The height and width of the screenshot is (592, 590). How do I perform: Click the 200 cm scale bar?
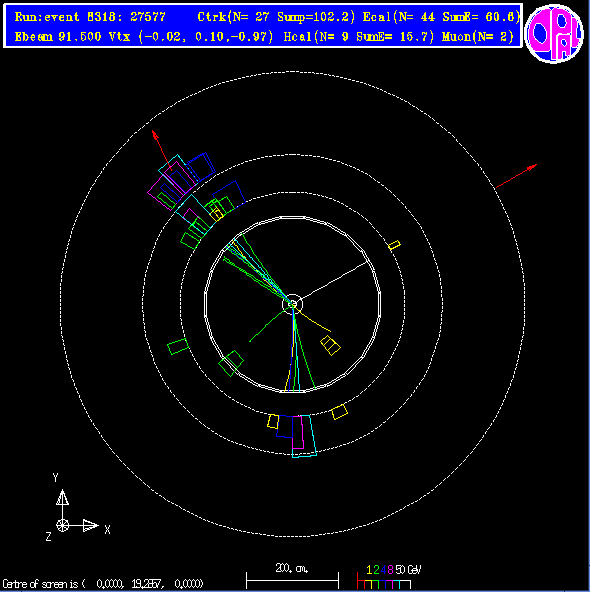pyautogui.click(x=293, y=577)
